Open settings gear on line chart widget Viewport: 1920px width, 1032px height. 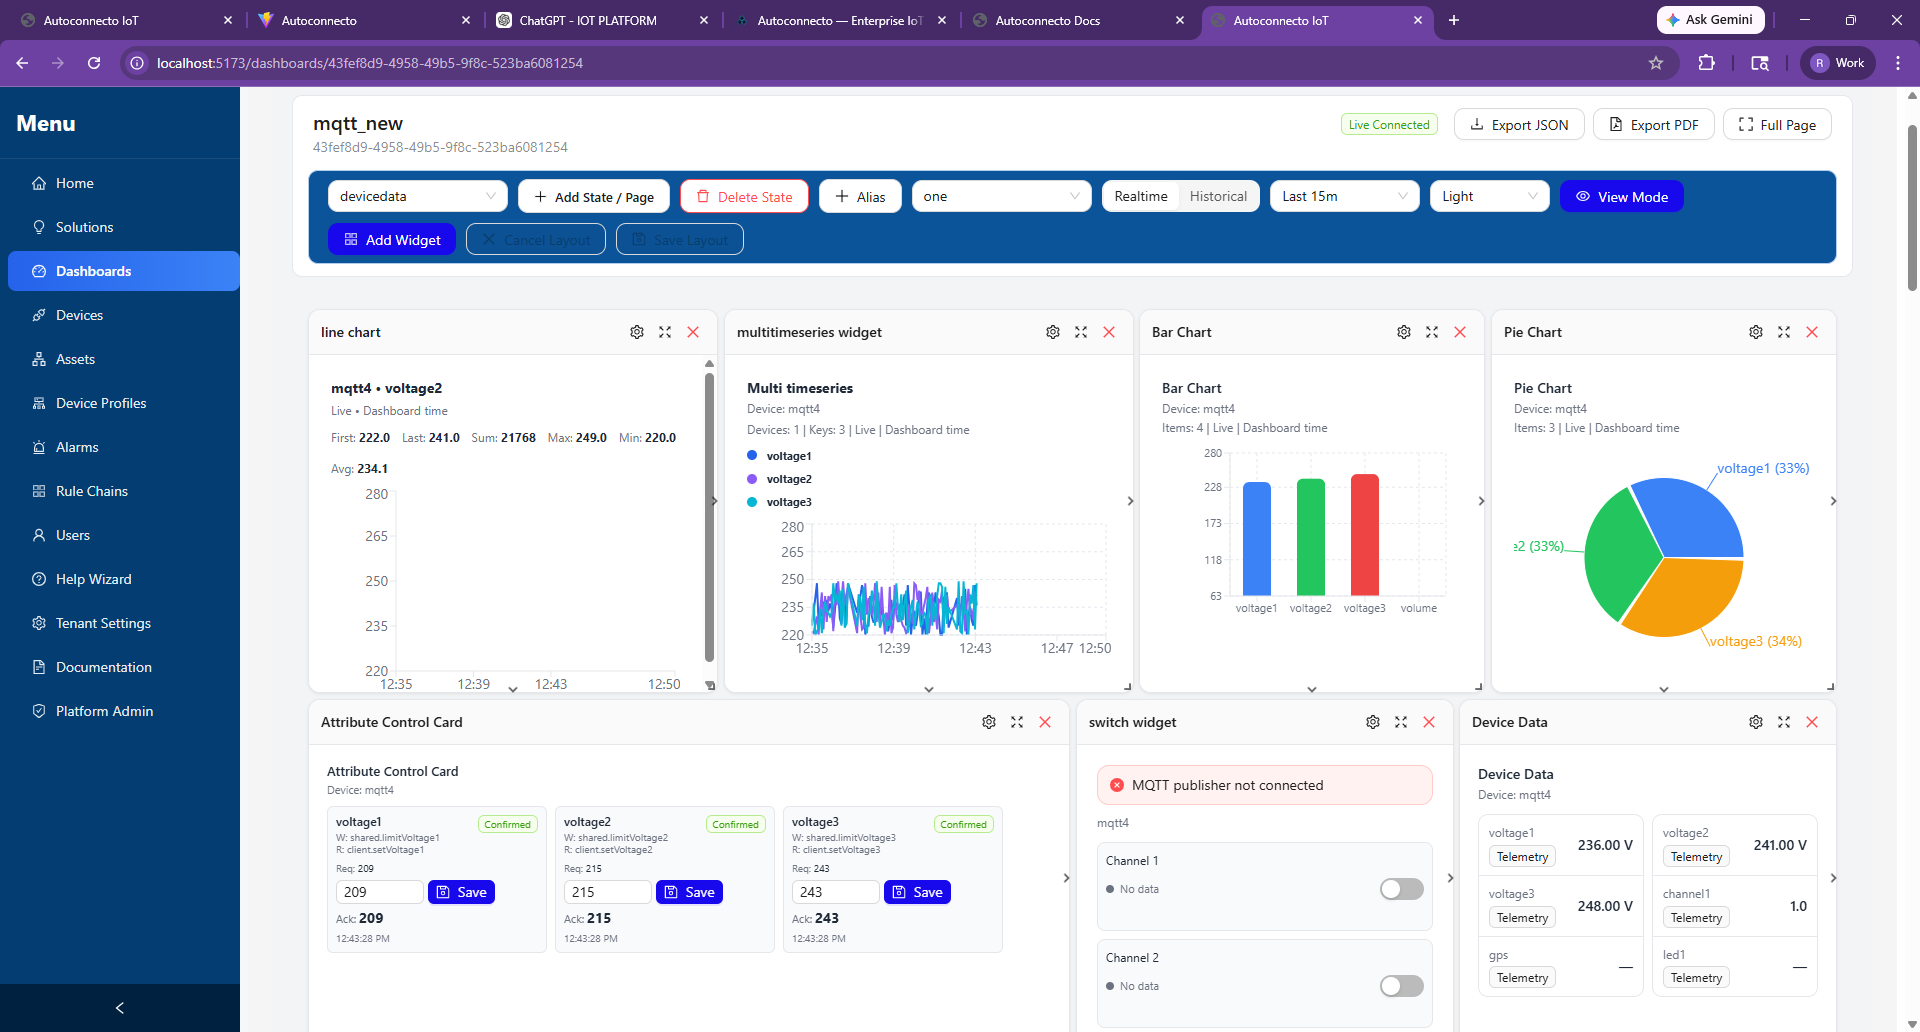tap(637, 332)
